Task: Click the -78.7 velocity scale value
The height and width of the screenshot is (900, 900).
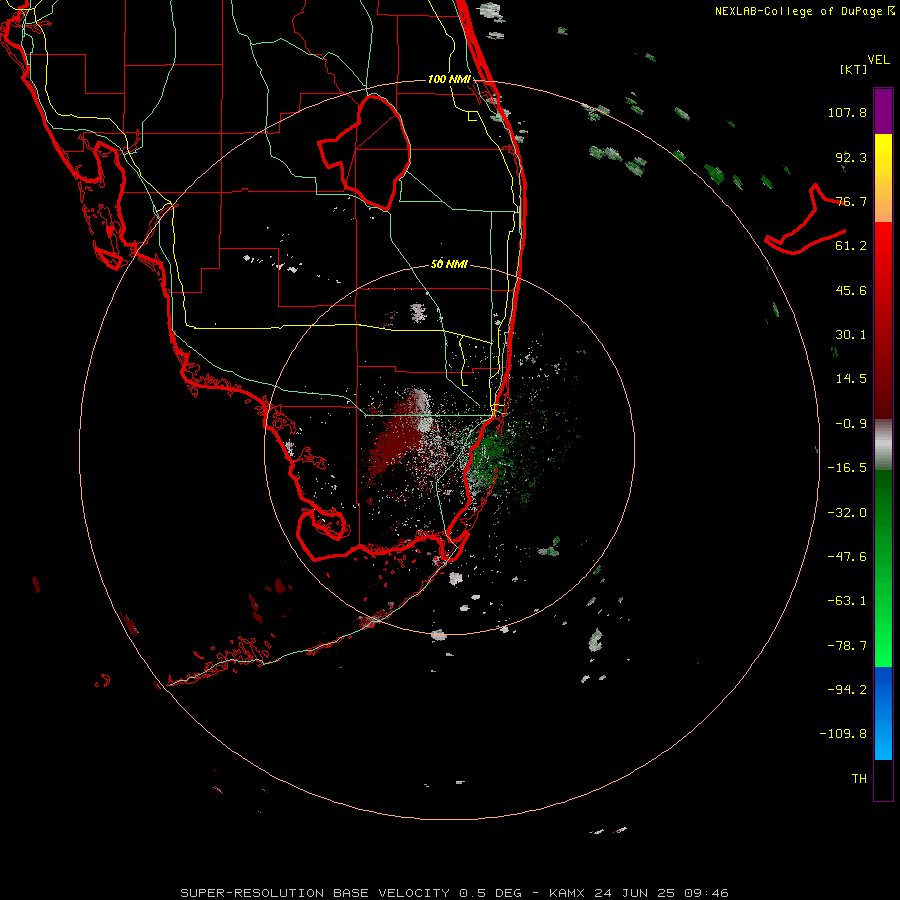Action: point(847,646)
